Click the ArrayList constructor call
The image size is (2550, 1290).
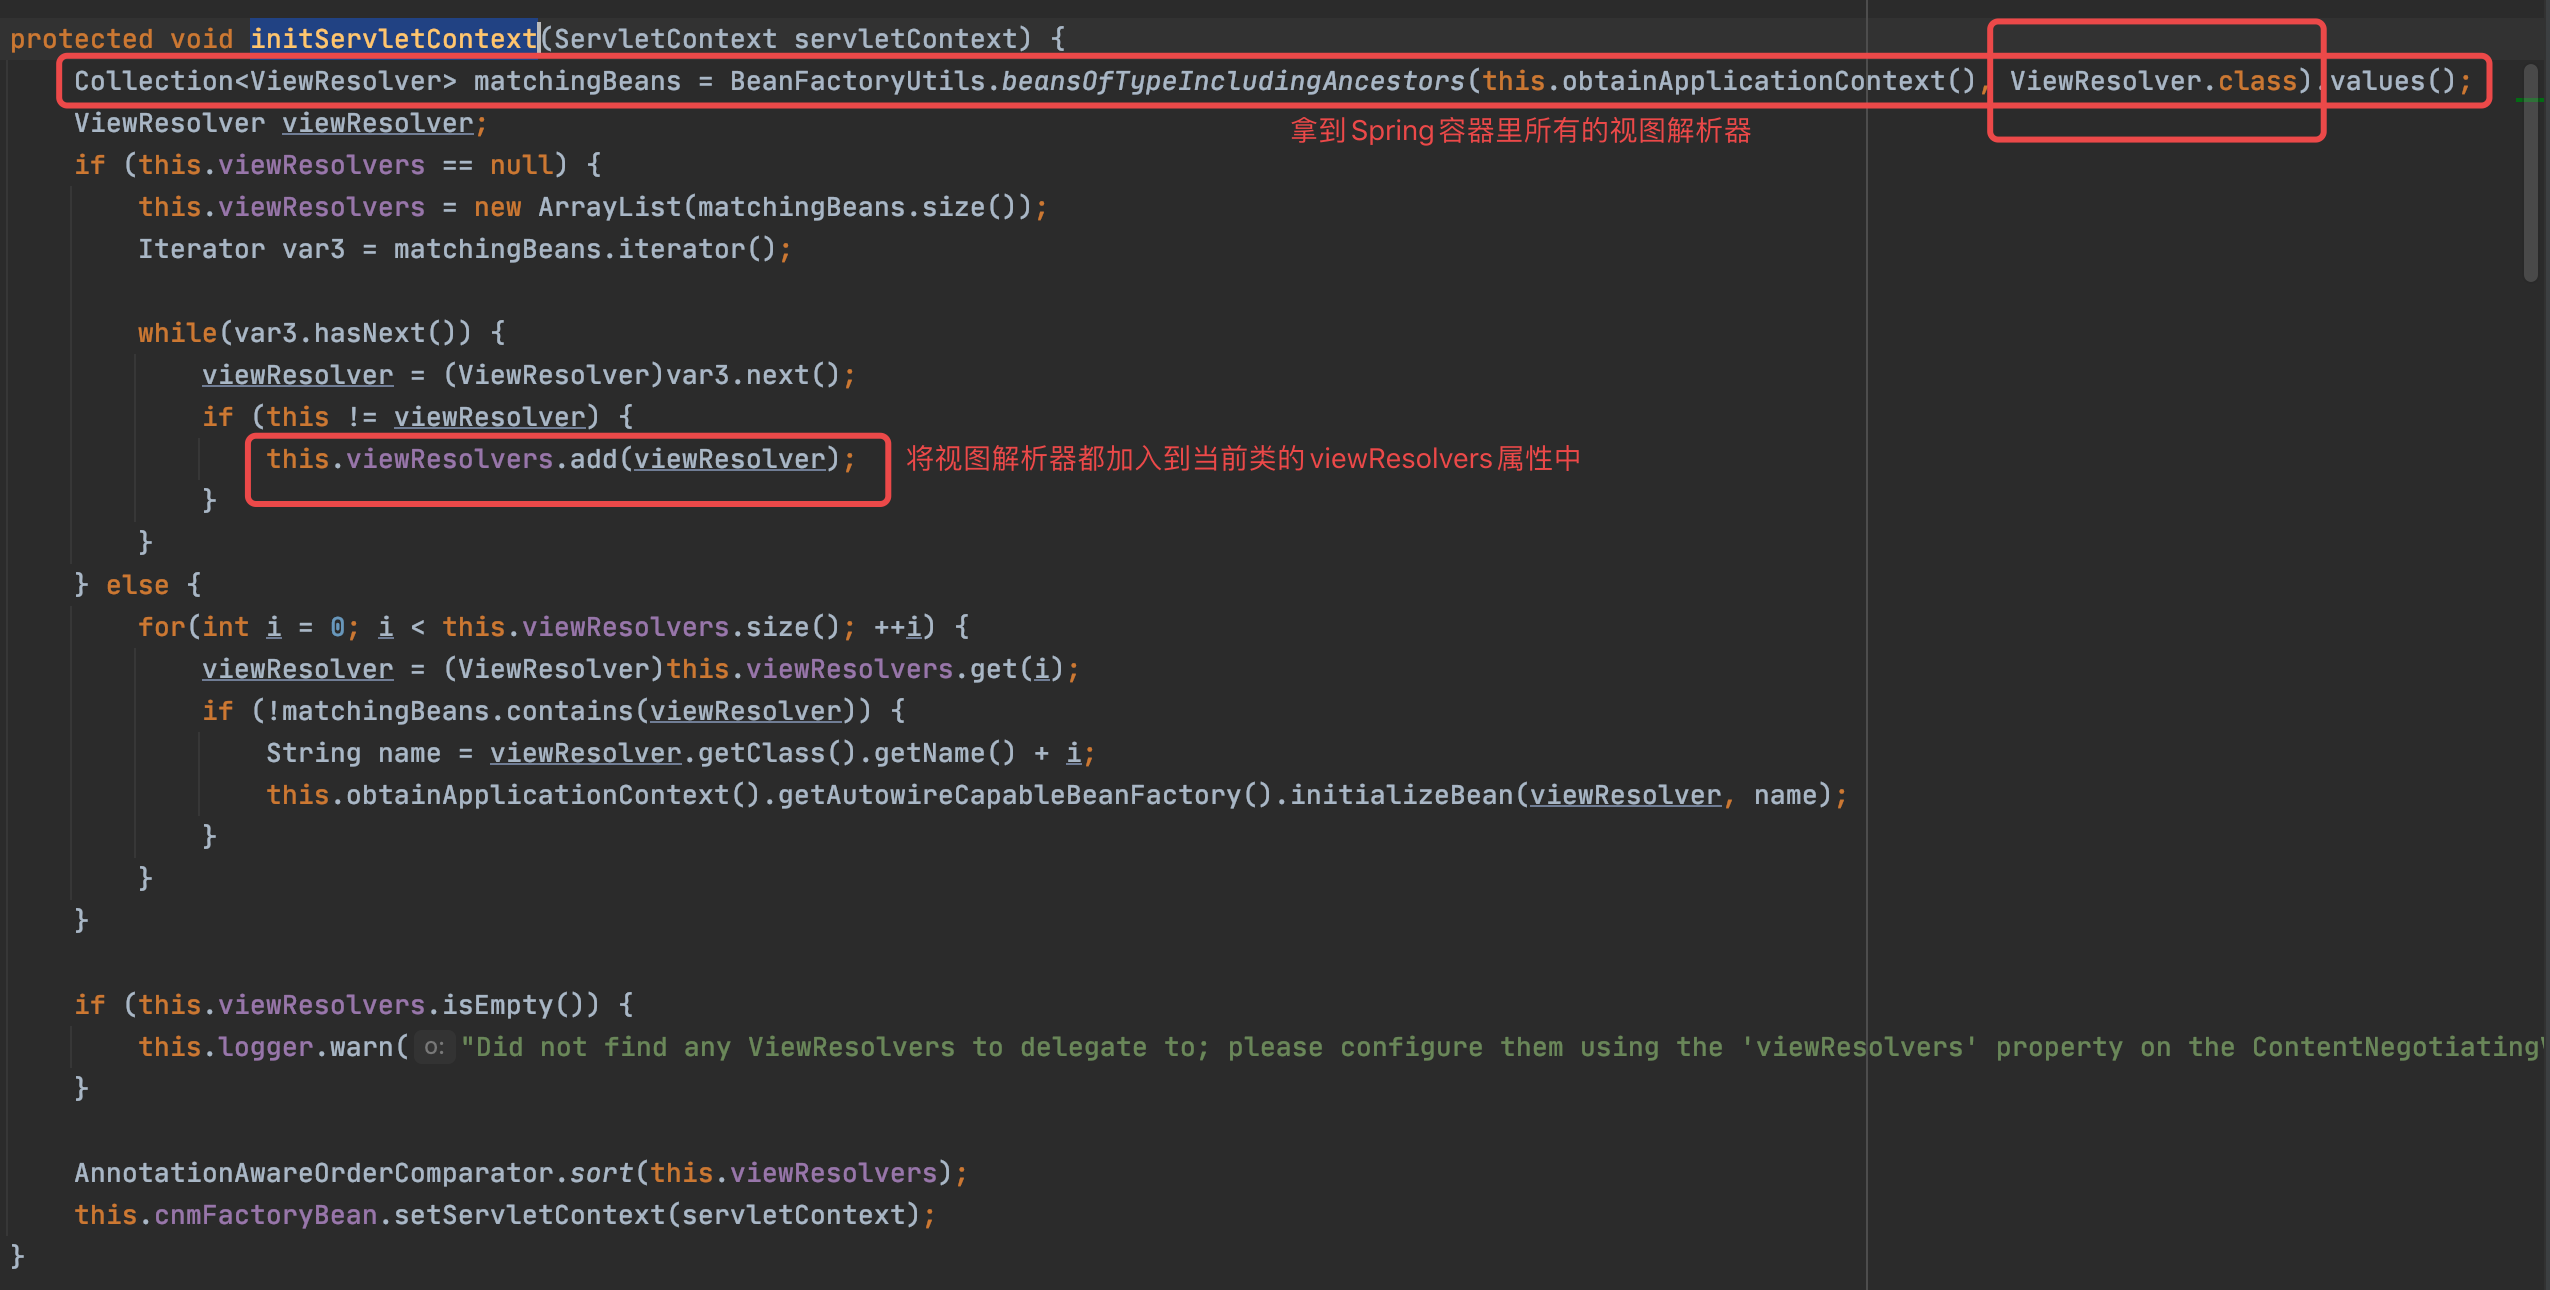click(609, 207)
